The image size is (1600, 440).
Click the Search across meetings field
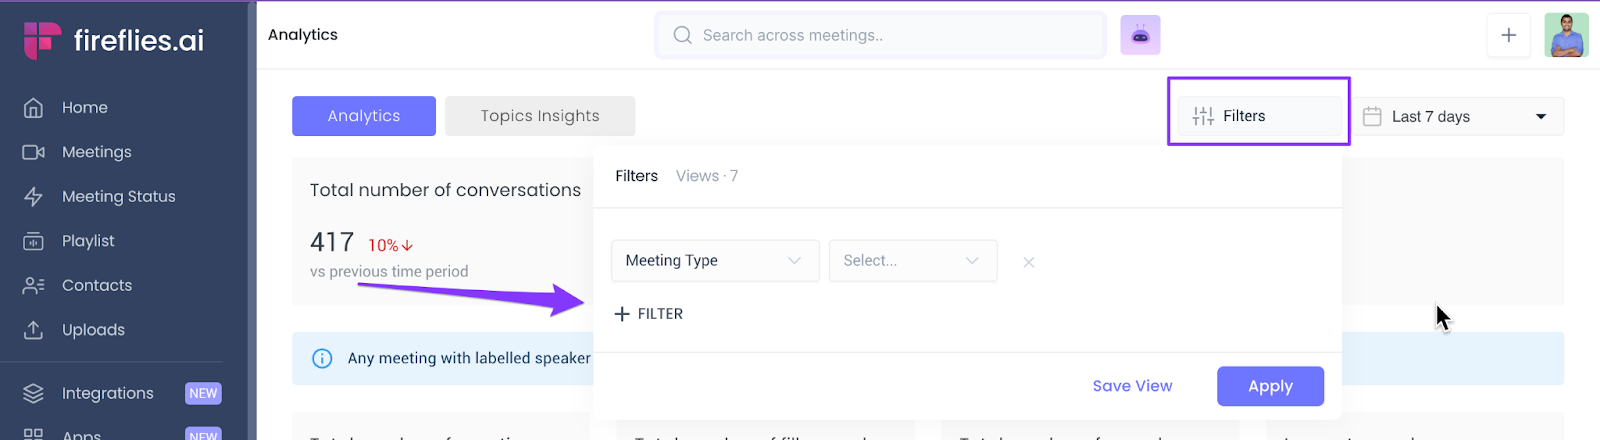coord(880,36)
